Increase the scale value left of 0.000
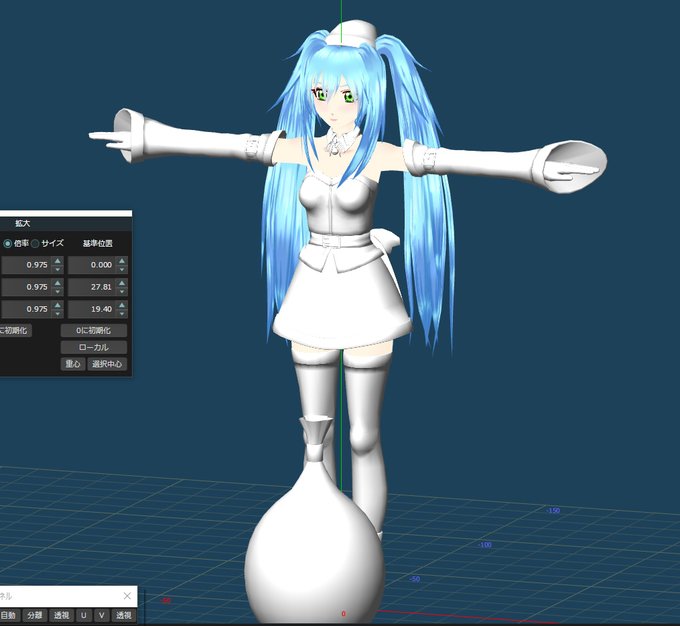The image size is (680, 626). point(58,261)
